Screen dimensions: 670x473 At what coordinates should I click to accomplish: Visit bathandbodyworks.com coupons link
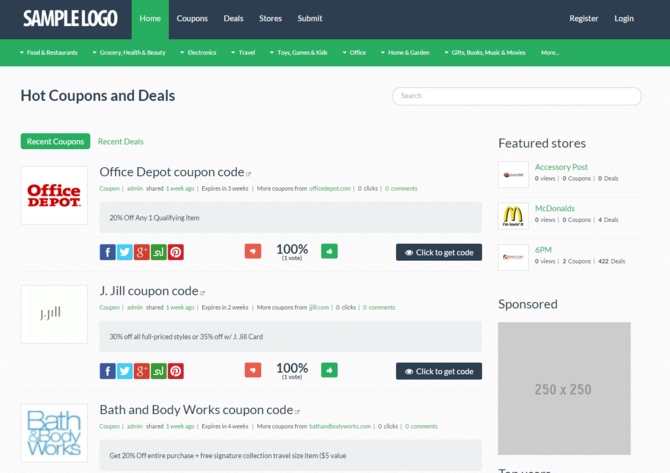coord(340,426)
